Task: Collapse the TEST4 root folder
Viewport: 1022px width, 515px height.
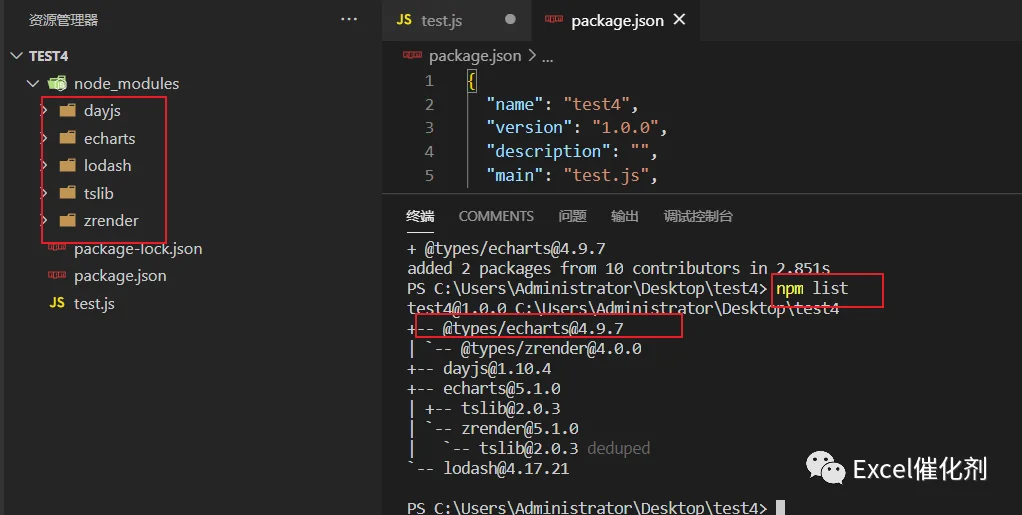Action: point(17,56)
